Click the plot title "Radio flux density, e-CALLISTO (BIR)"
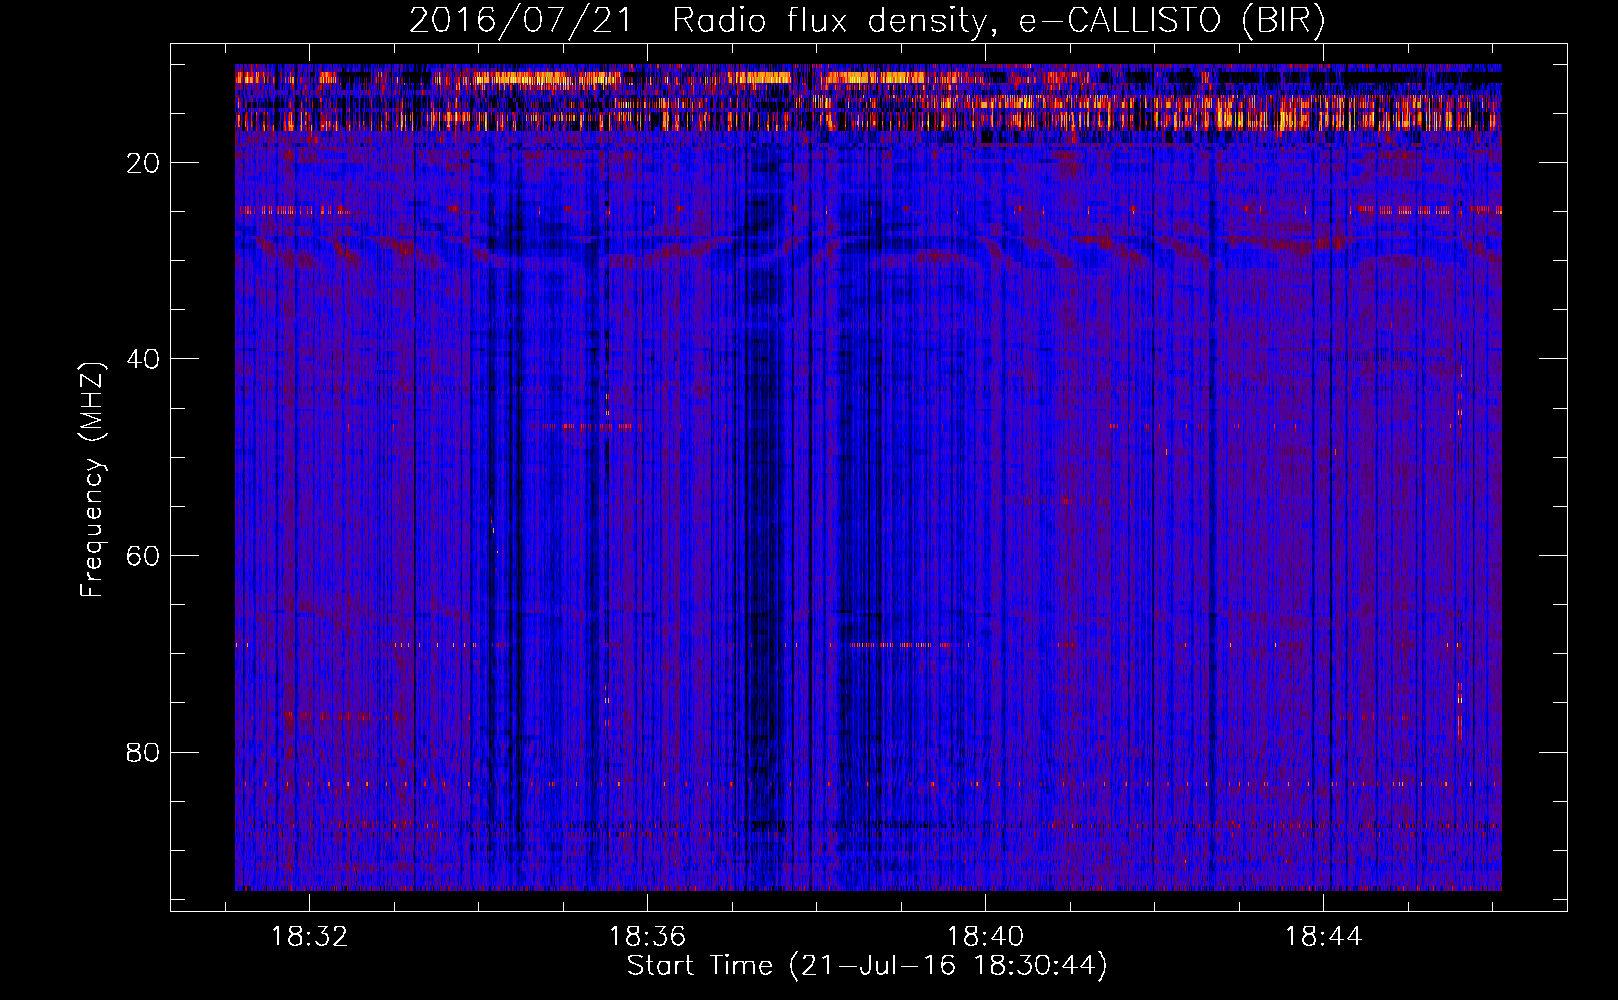This screenshot has height=1000, width=1618. coord(999,20)
